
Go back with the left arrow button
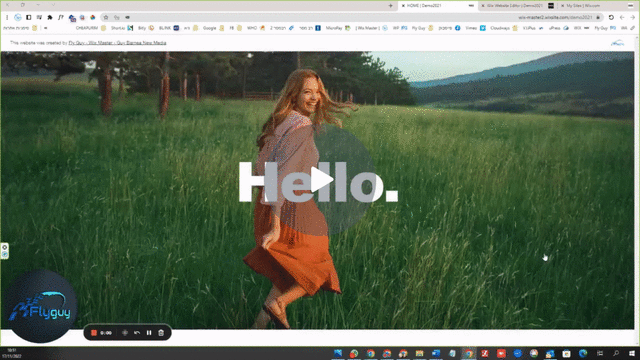pos(622,17)
